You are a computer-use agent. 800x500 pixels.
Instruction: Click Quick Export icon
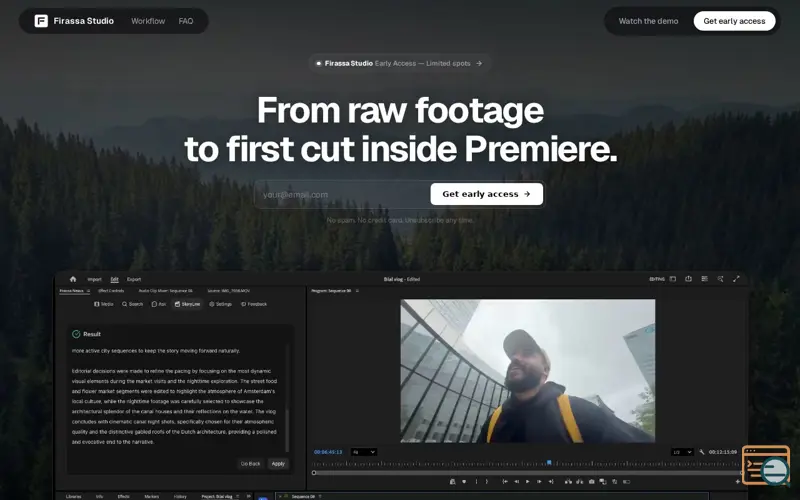click(x=689, y=279)
